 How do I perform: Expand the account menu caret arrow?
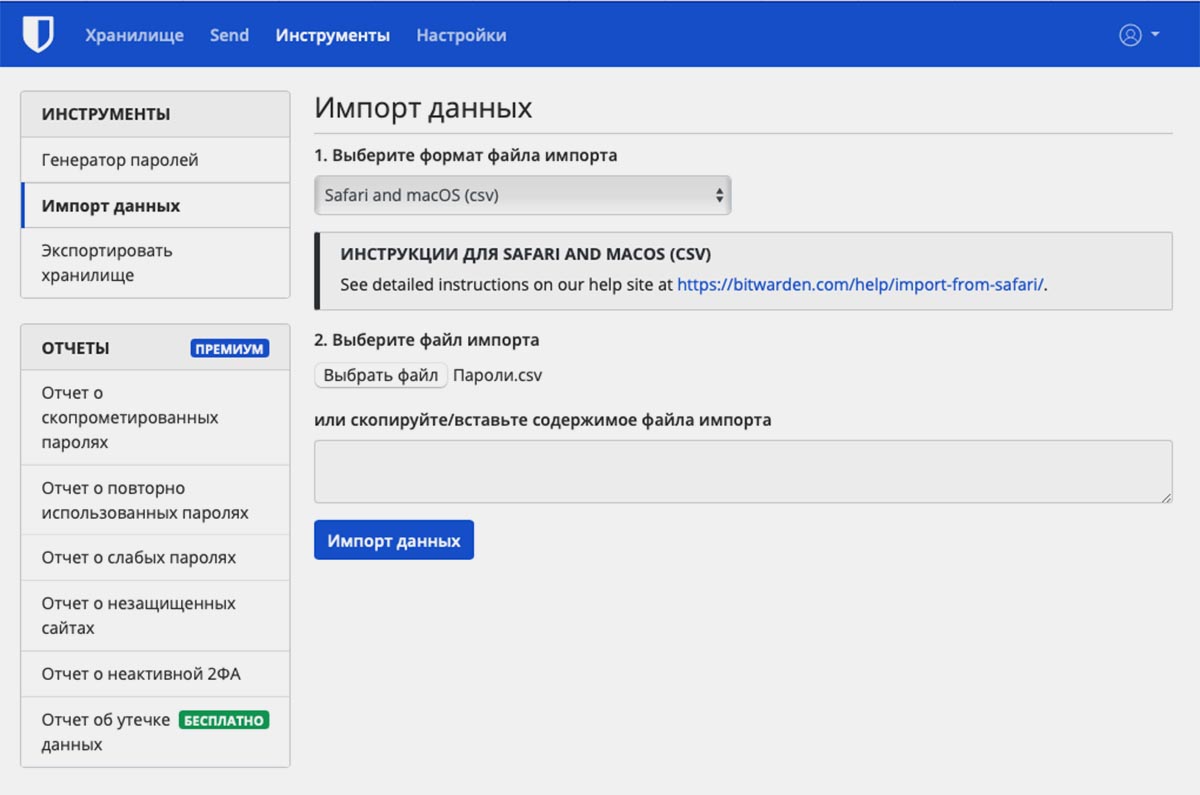click(x=1155, y=35)
